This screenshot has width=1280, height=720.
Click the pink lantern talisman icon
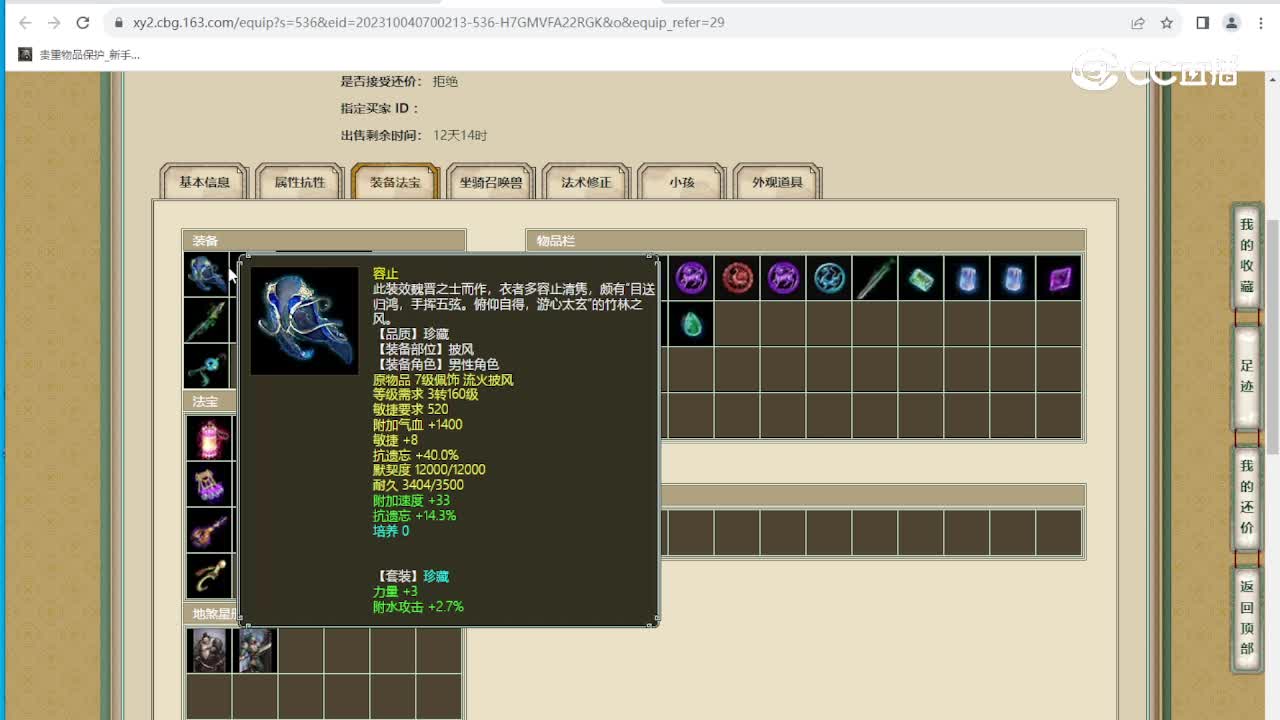(x=210, y=438)
